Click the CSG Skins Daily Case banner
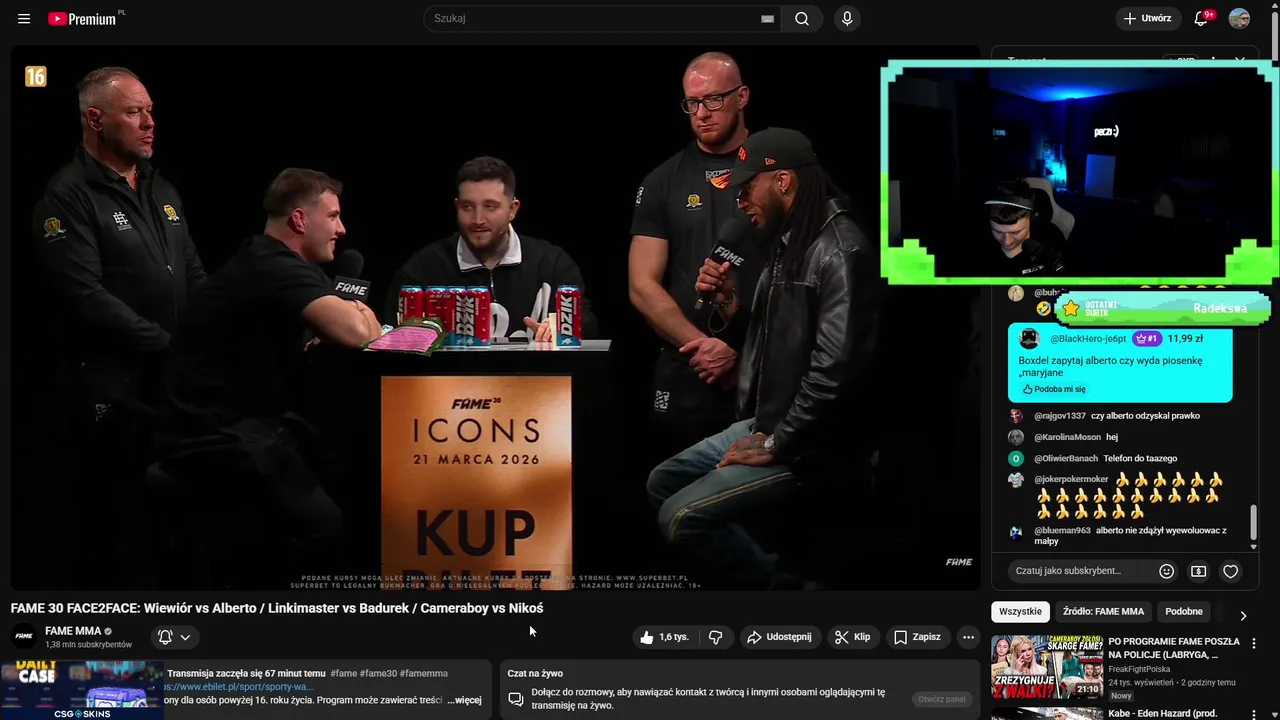The image size is (1280, 720). [x=81, y=689]
